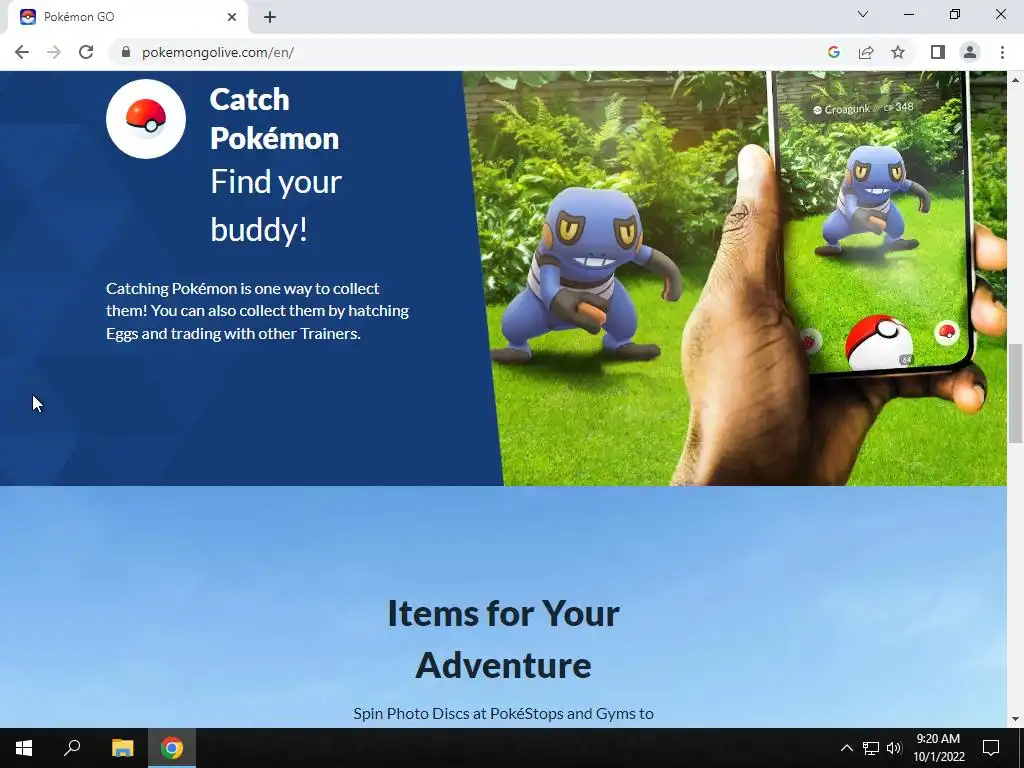This screenshot has width=1024, height=768.
Task: Open the Windows Start menu
Action: tap(24, 748)
